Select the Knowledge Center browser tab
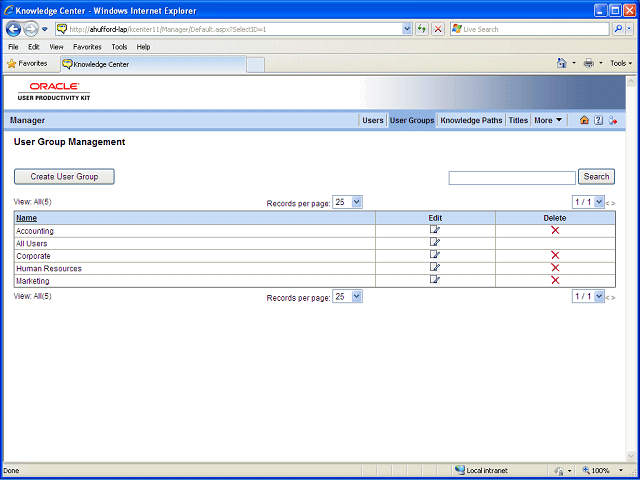This screenshot has width=640, height=480. pos(153,64)
